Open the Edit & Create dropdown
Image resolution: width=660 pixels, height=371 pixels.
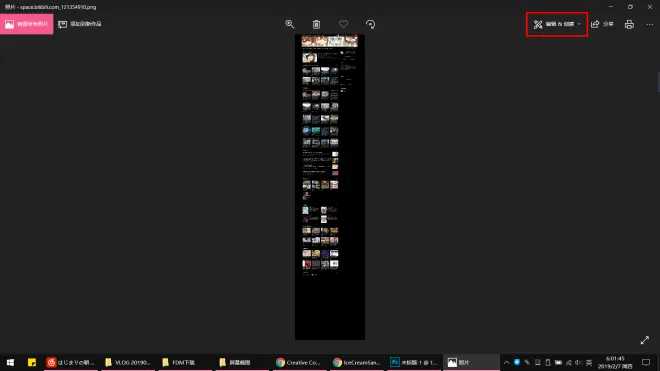[x=557, y=24]
